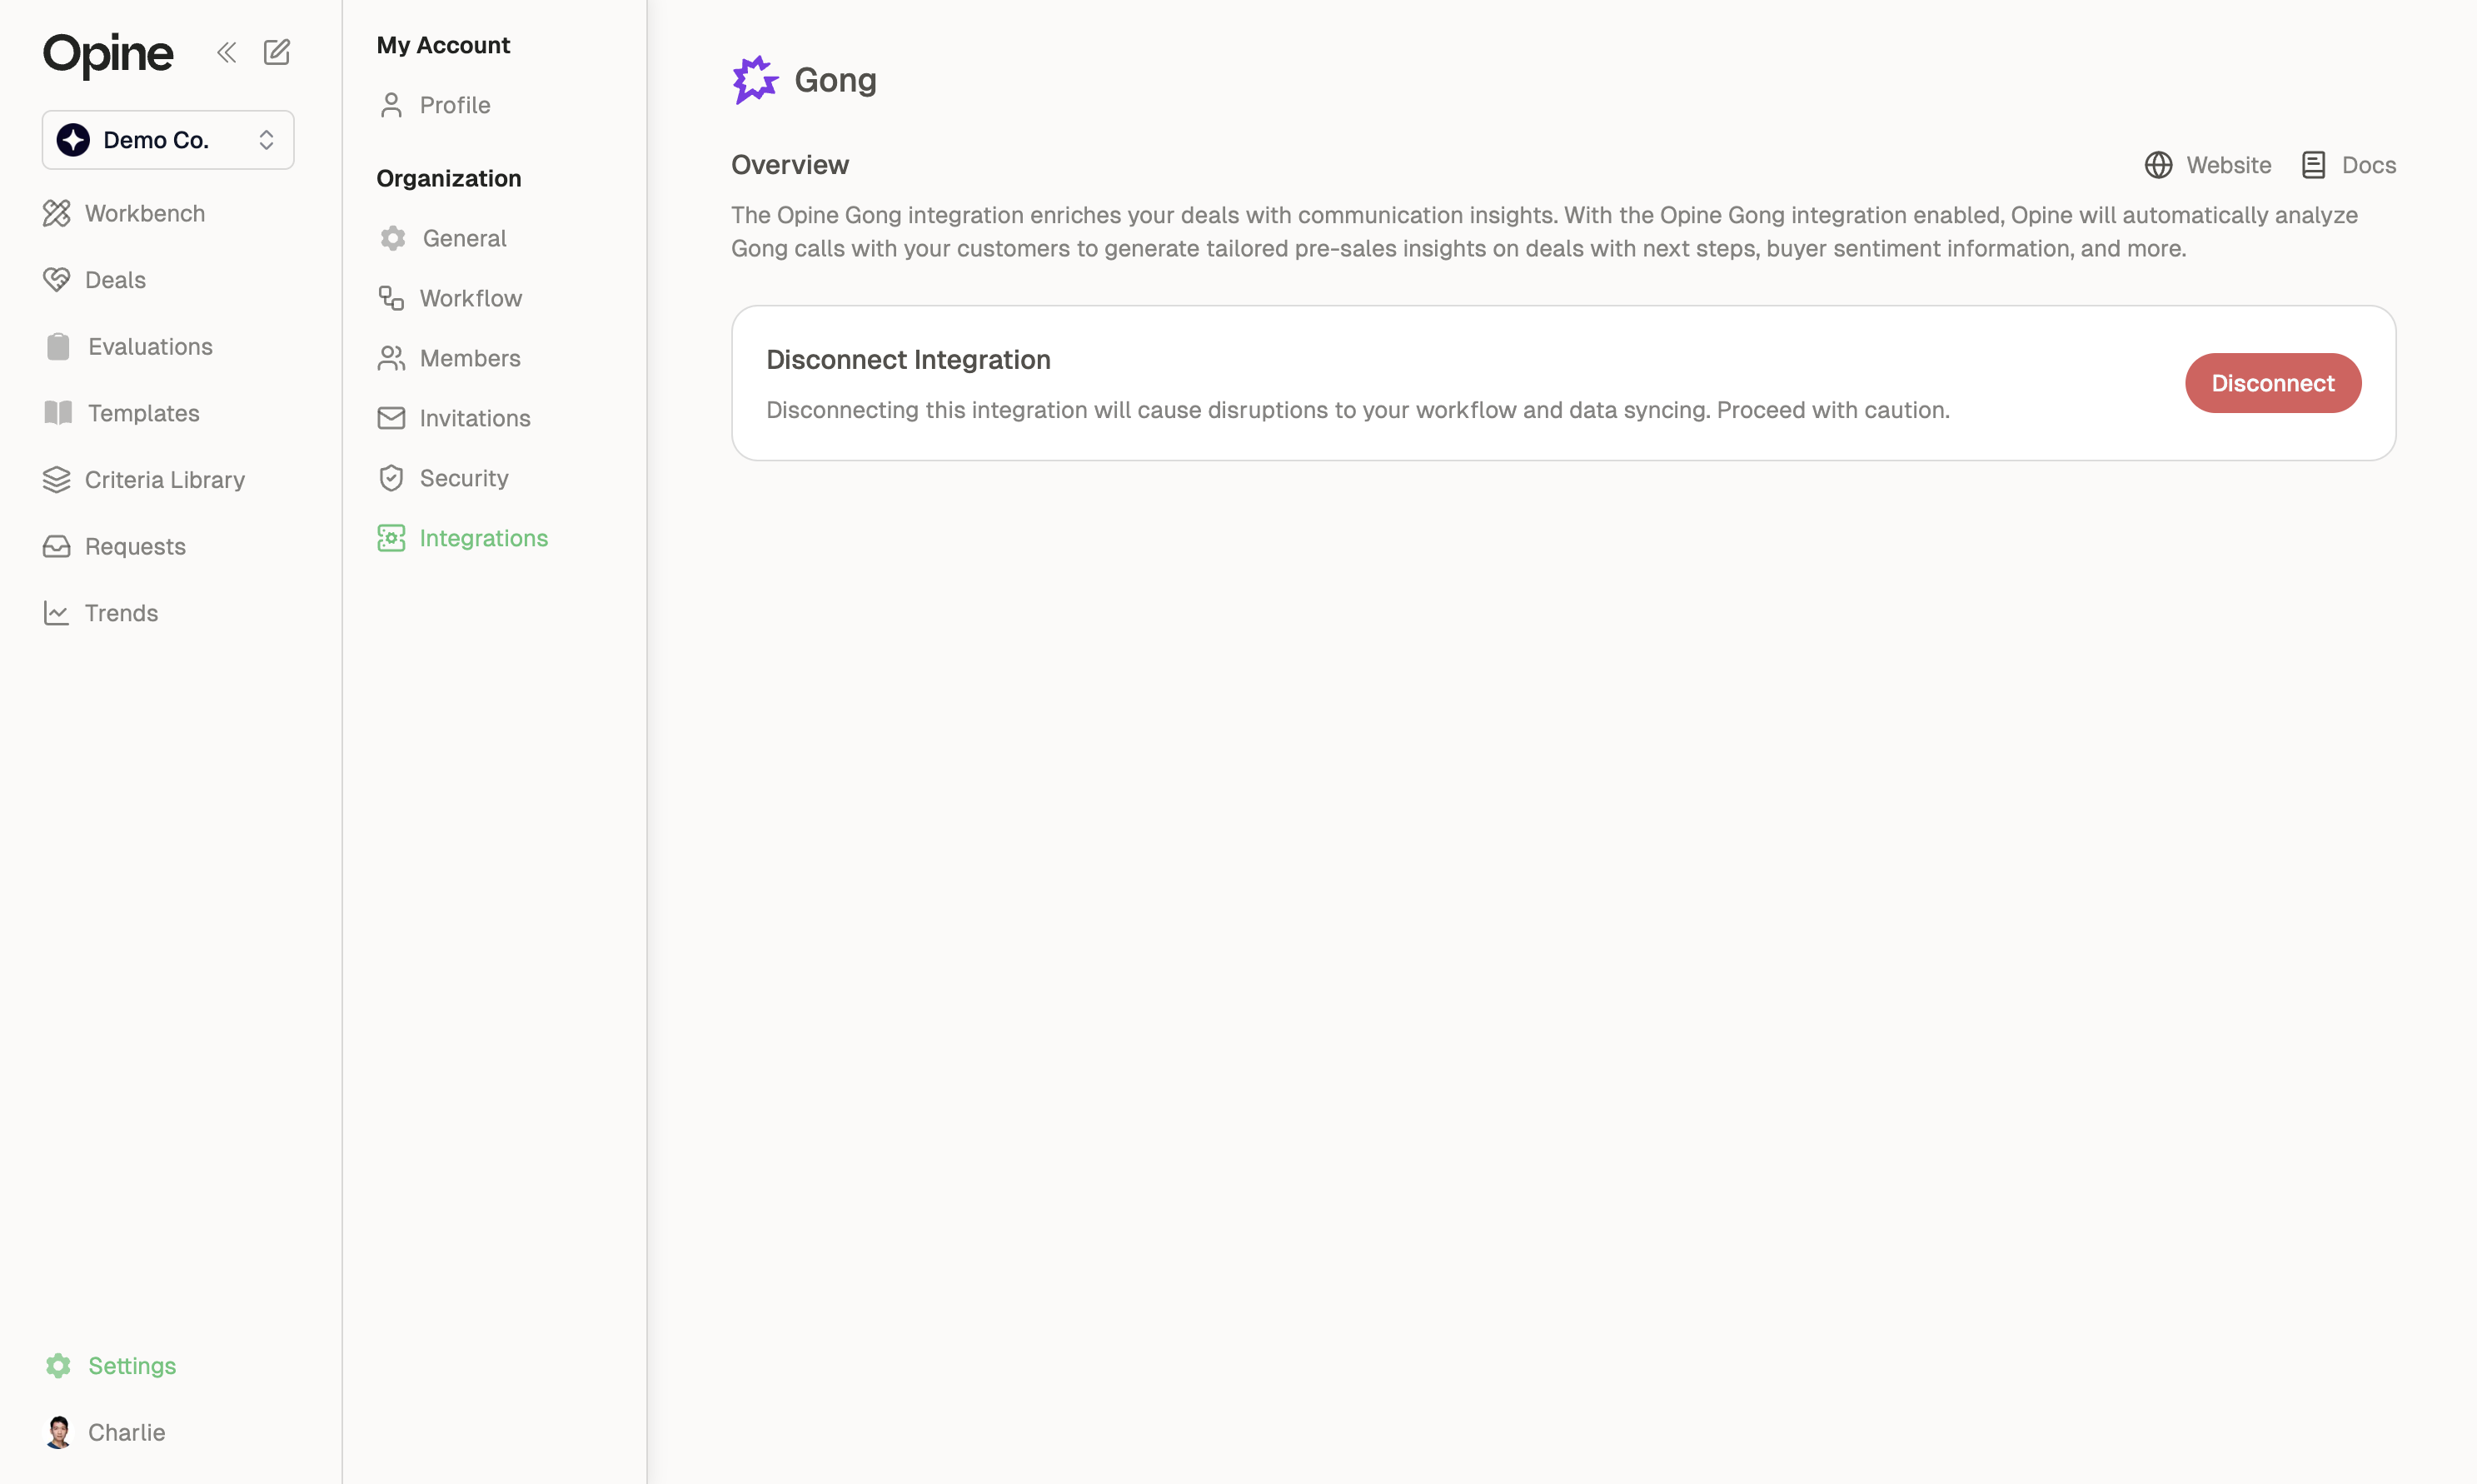Click the new compose edit icon
2477x1484 pixels.
pyautogui.click(x=277, y=52)
